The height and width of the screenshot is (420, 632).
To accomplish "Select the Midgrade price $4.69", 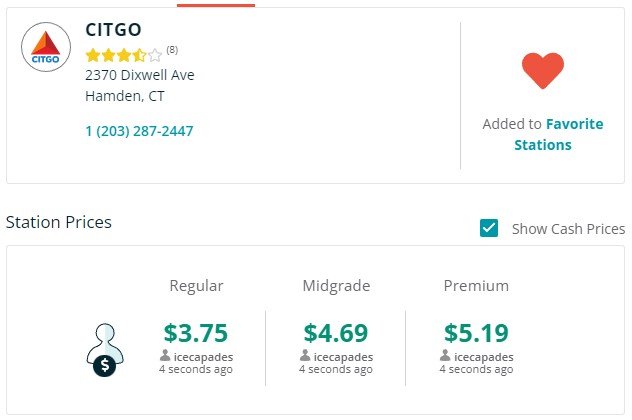I will 336,333.
